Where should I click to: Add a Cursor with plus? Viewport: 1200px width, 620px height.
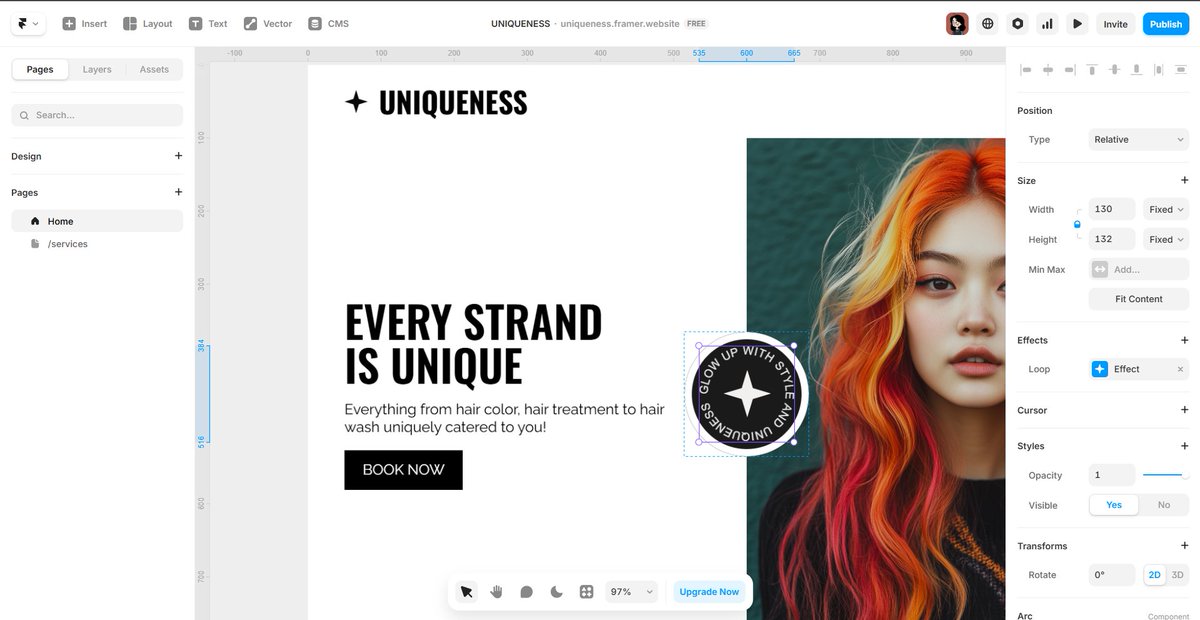(1185, 410)
